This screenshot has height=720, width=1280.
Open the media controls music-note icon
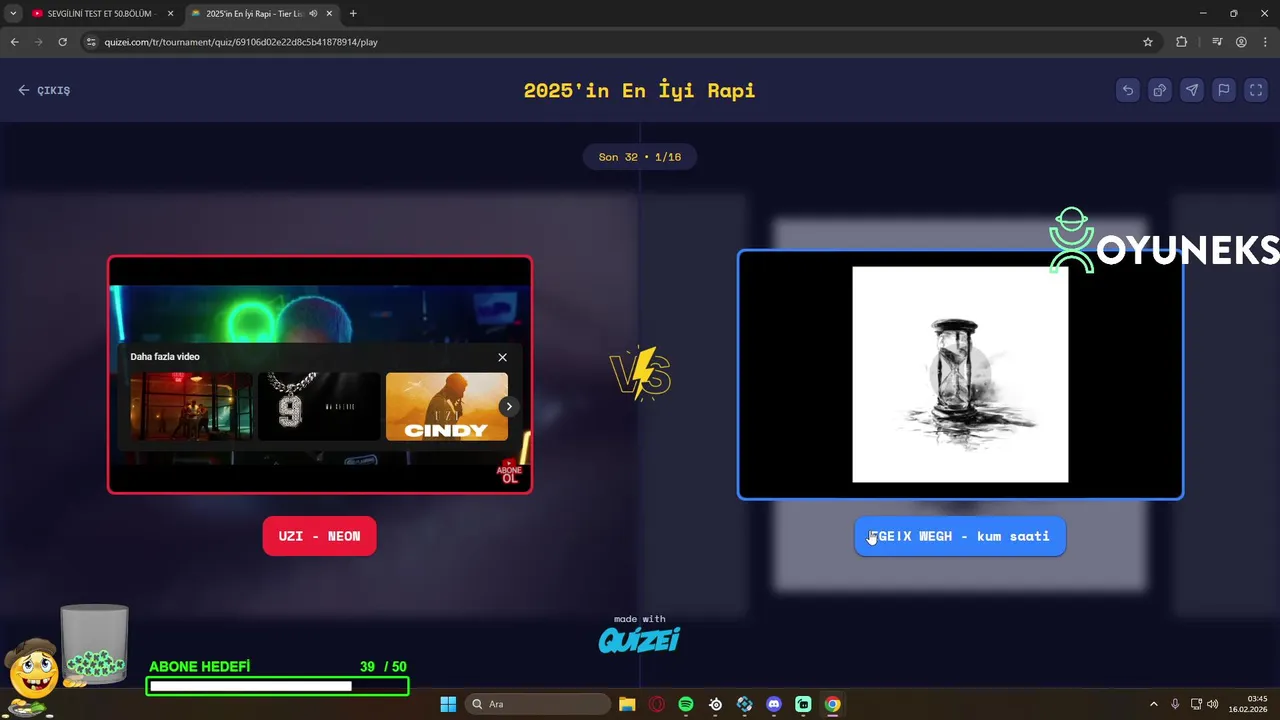point(1217,42)
